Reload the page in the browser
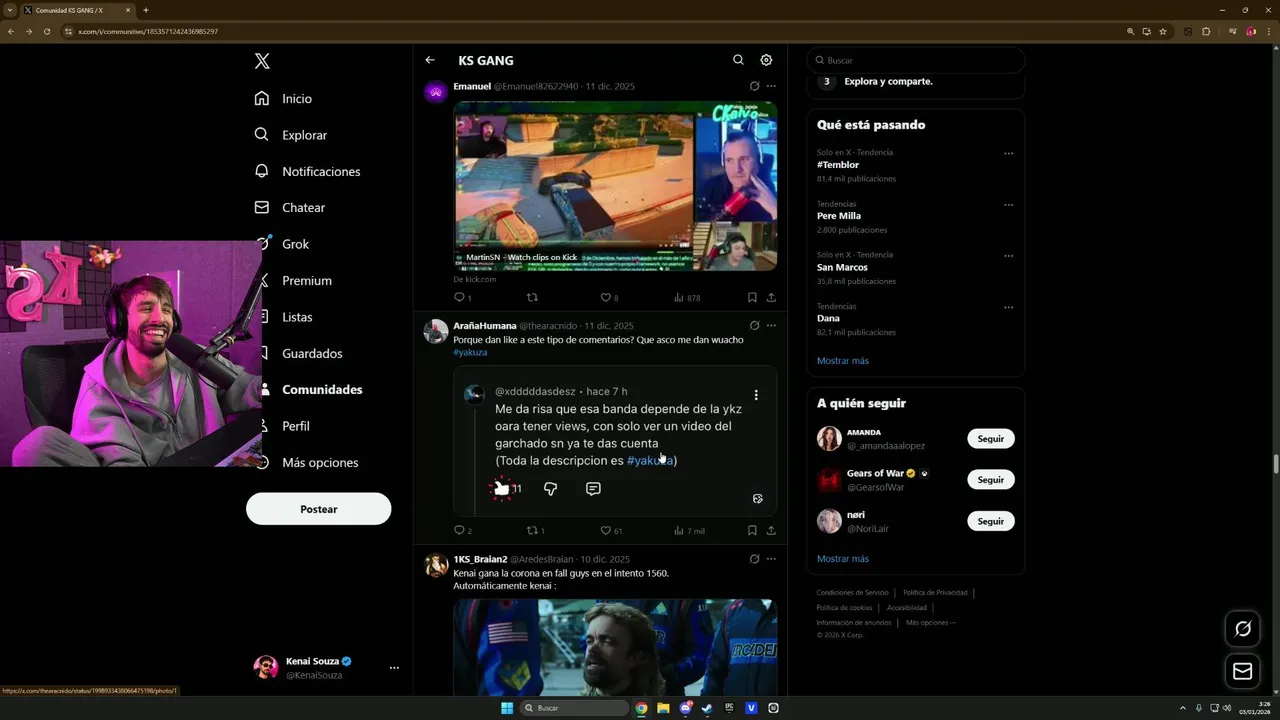 click(x=46, y=32)
